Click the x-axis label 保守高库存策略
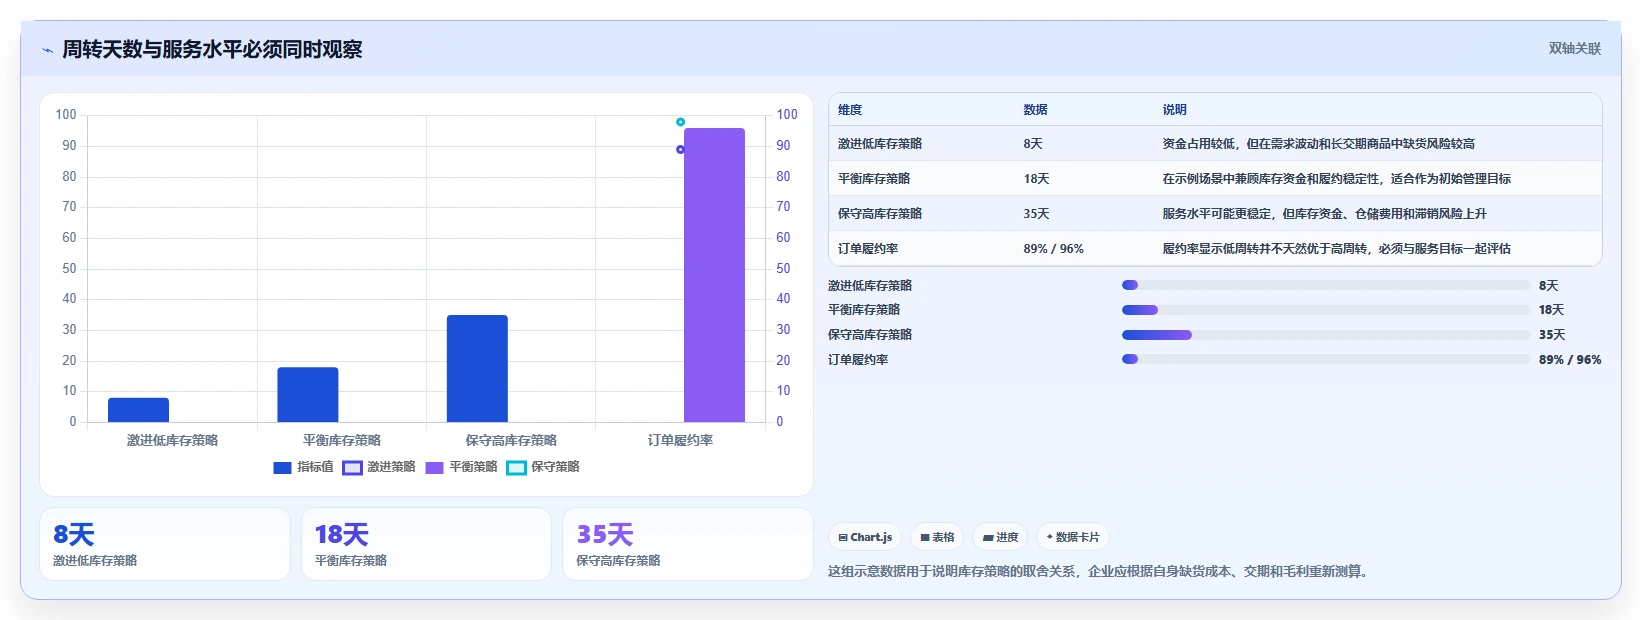1642x620 pixels. (511, 440)
